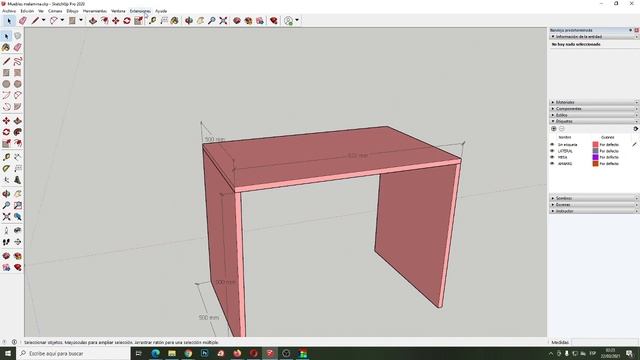
Task: Open Windows Start menu
Action: (8, 353)
